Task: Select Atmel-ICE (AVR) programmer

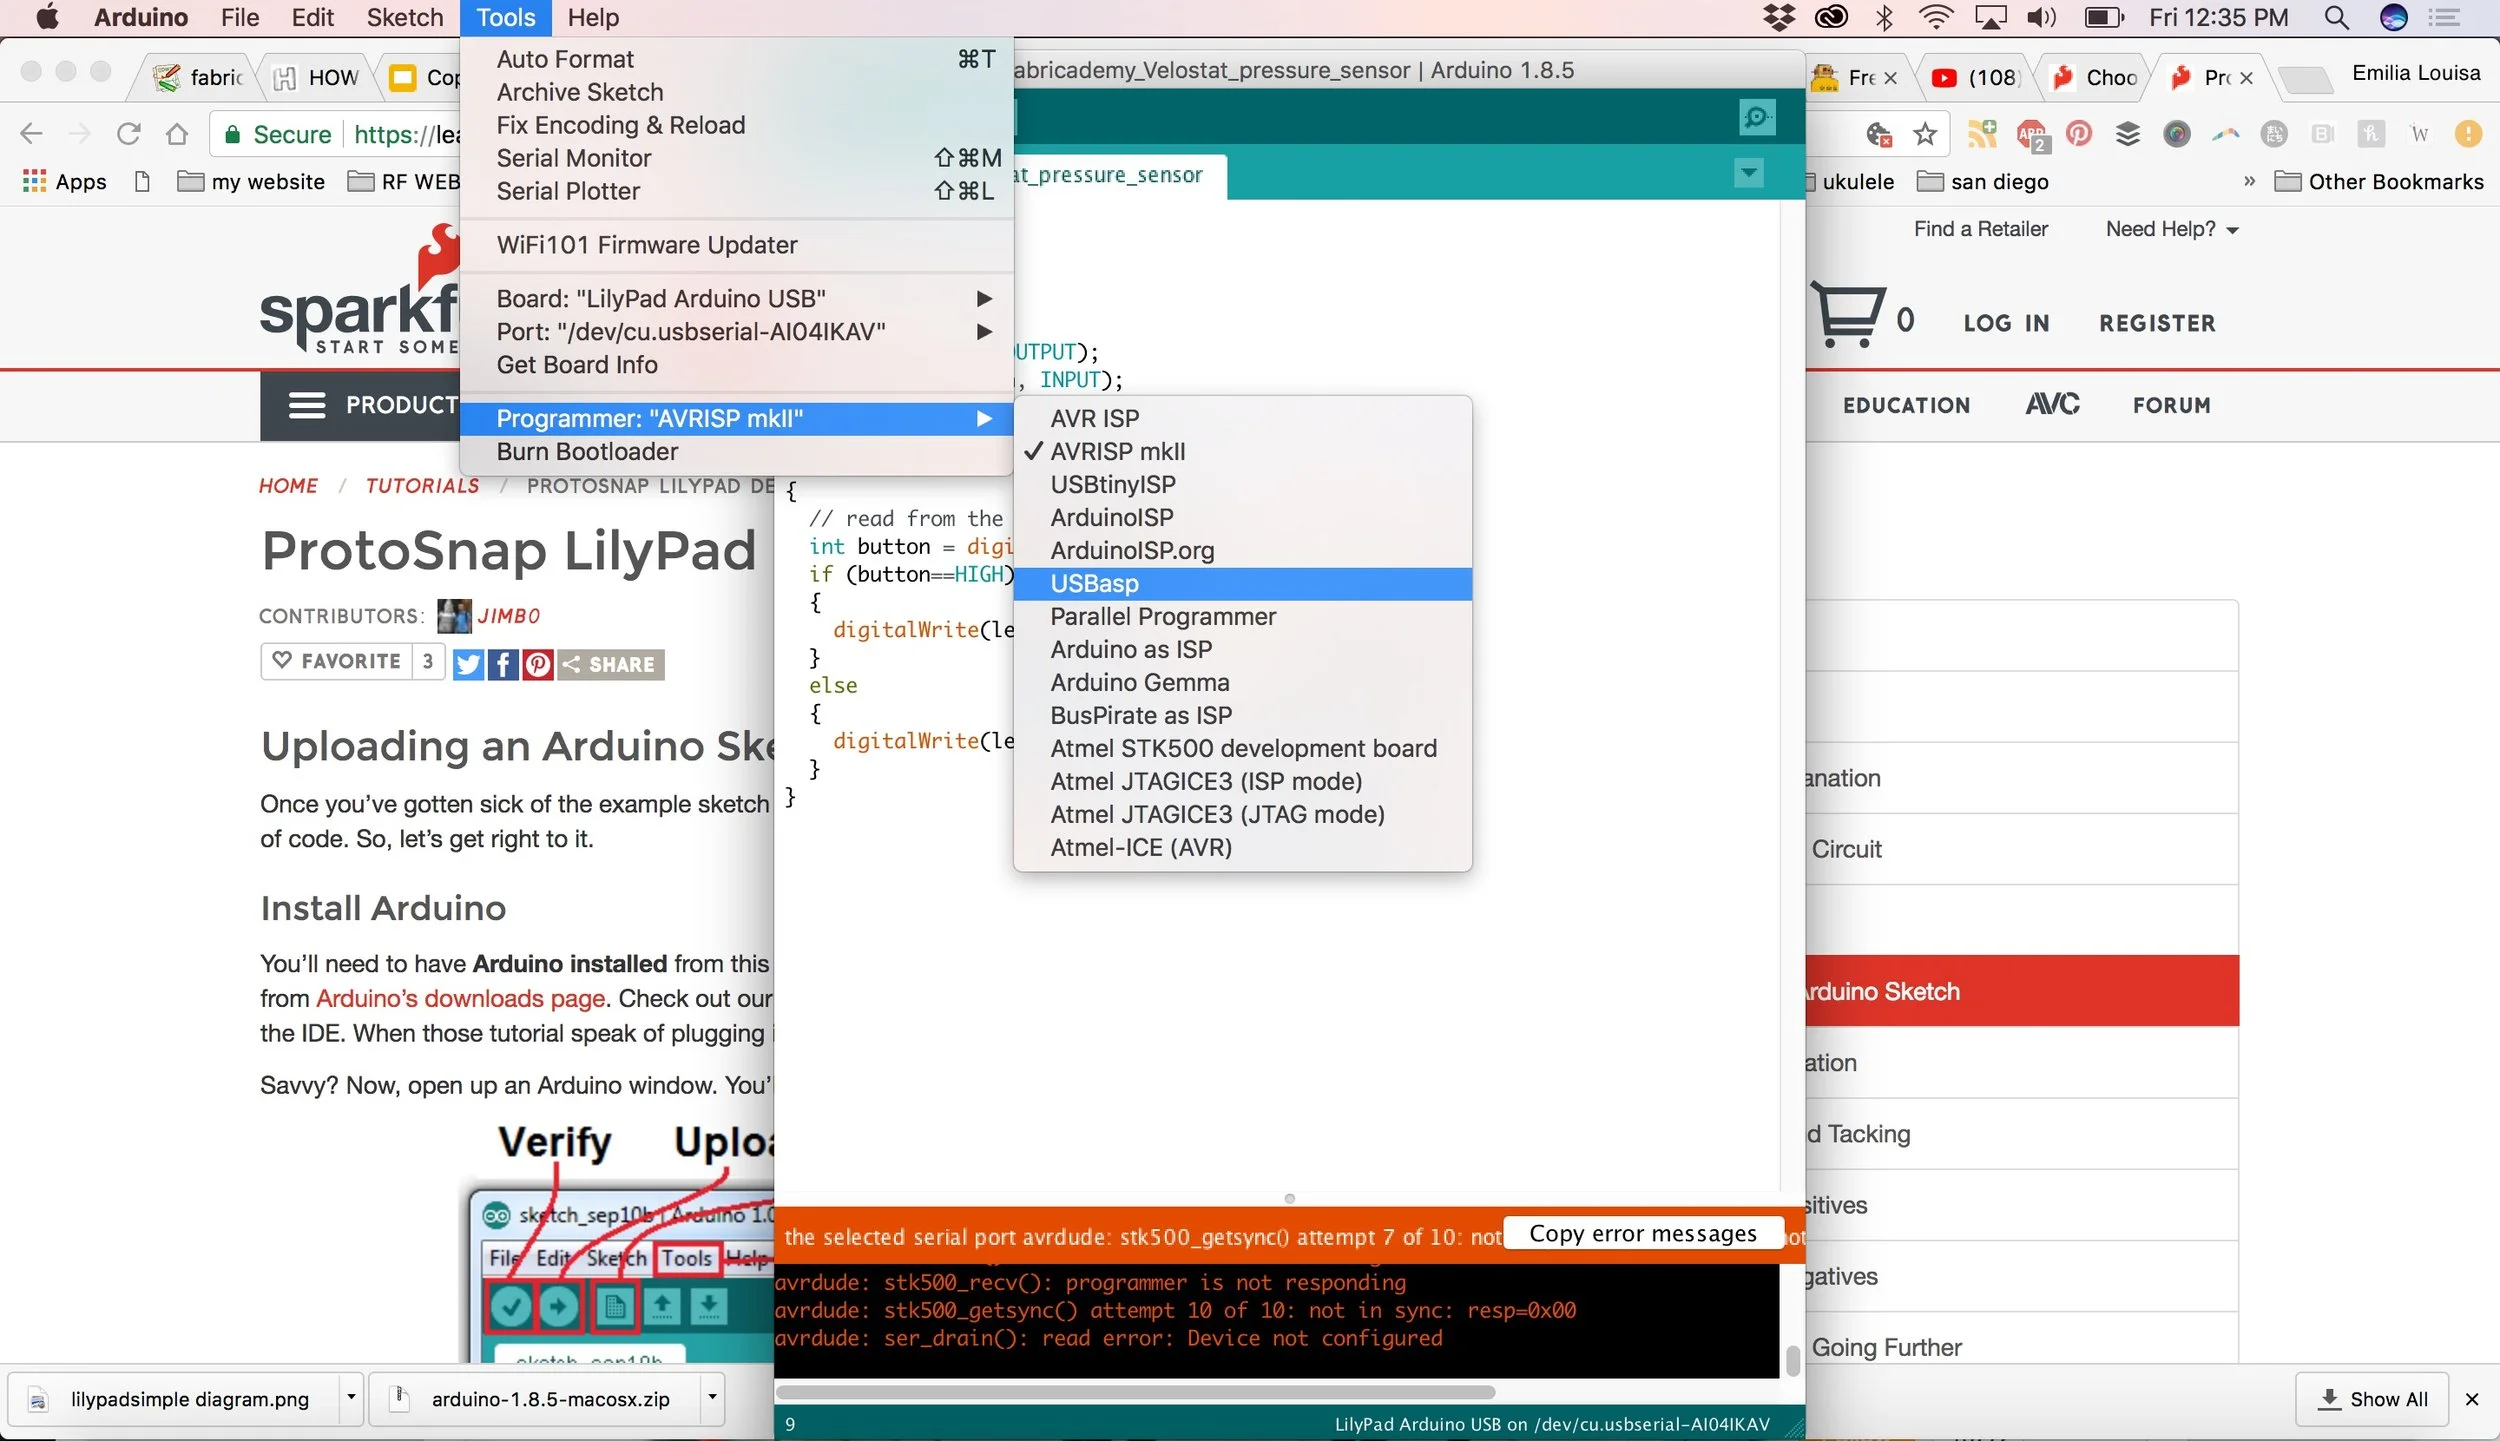Action: point(1242,847)
